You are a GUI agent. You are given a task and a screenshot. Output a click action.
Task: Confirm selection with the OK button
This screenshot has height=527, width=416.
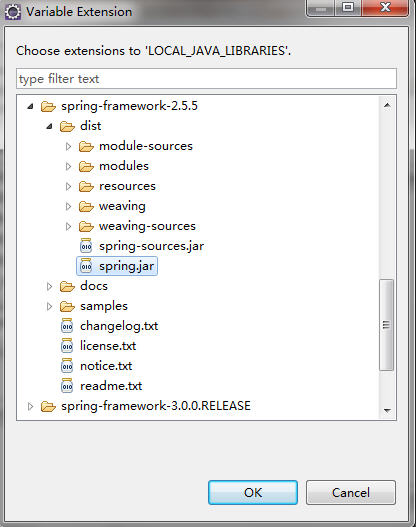point(253,492)
